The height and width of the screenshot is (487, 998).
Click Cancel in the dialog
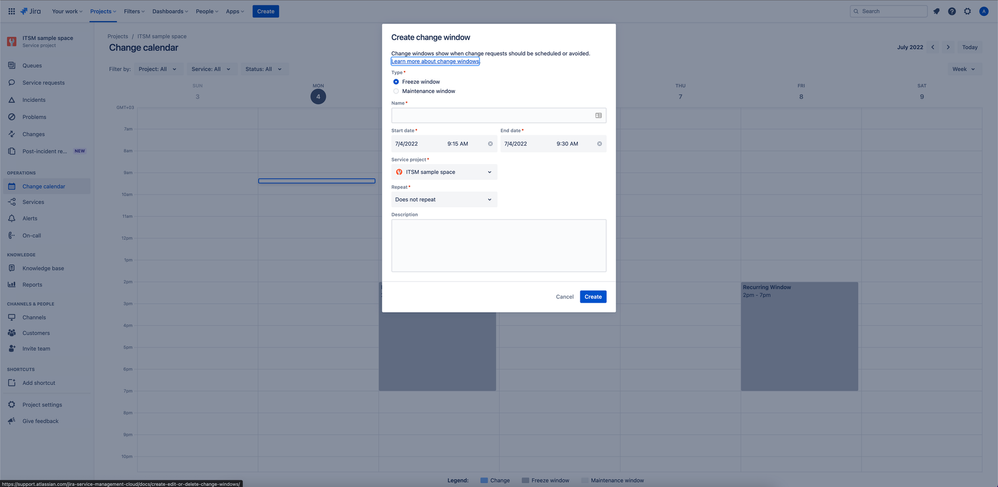(565, 297)
